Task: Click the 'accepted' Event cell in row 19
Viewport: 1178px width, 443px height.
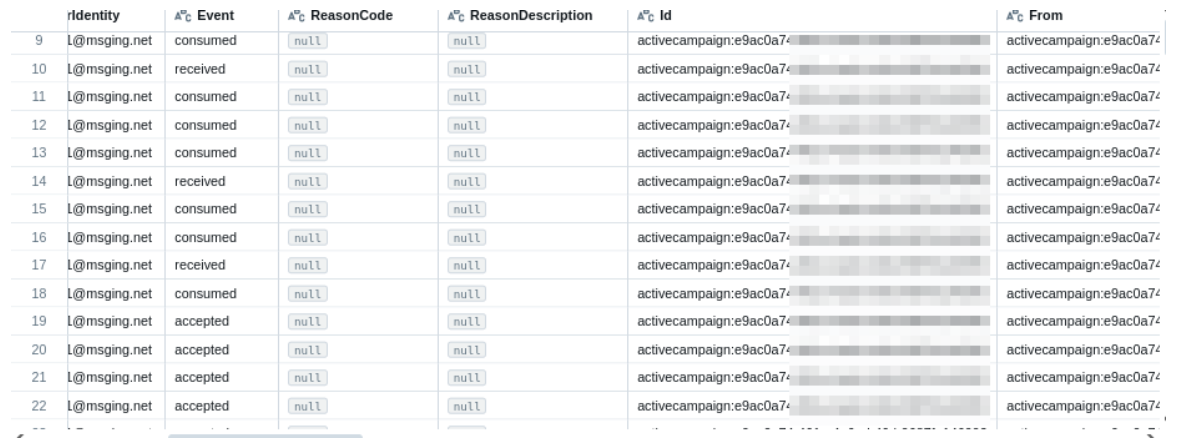Action: tap(202, 322)
